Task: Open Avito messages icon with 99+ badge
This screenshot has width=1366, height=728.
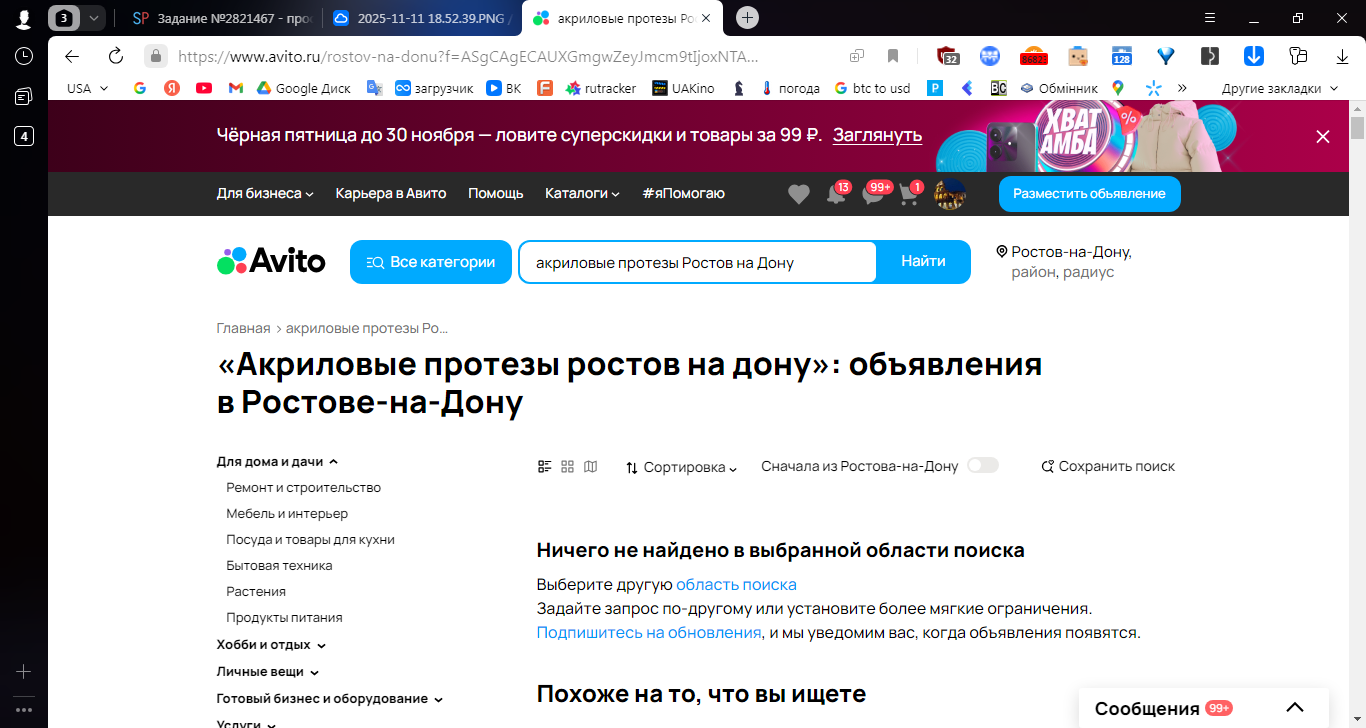Action: (875, 193)
